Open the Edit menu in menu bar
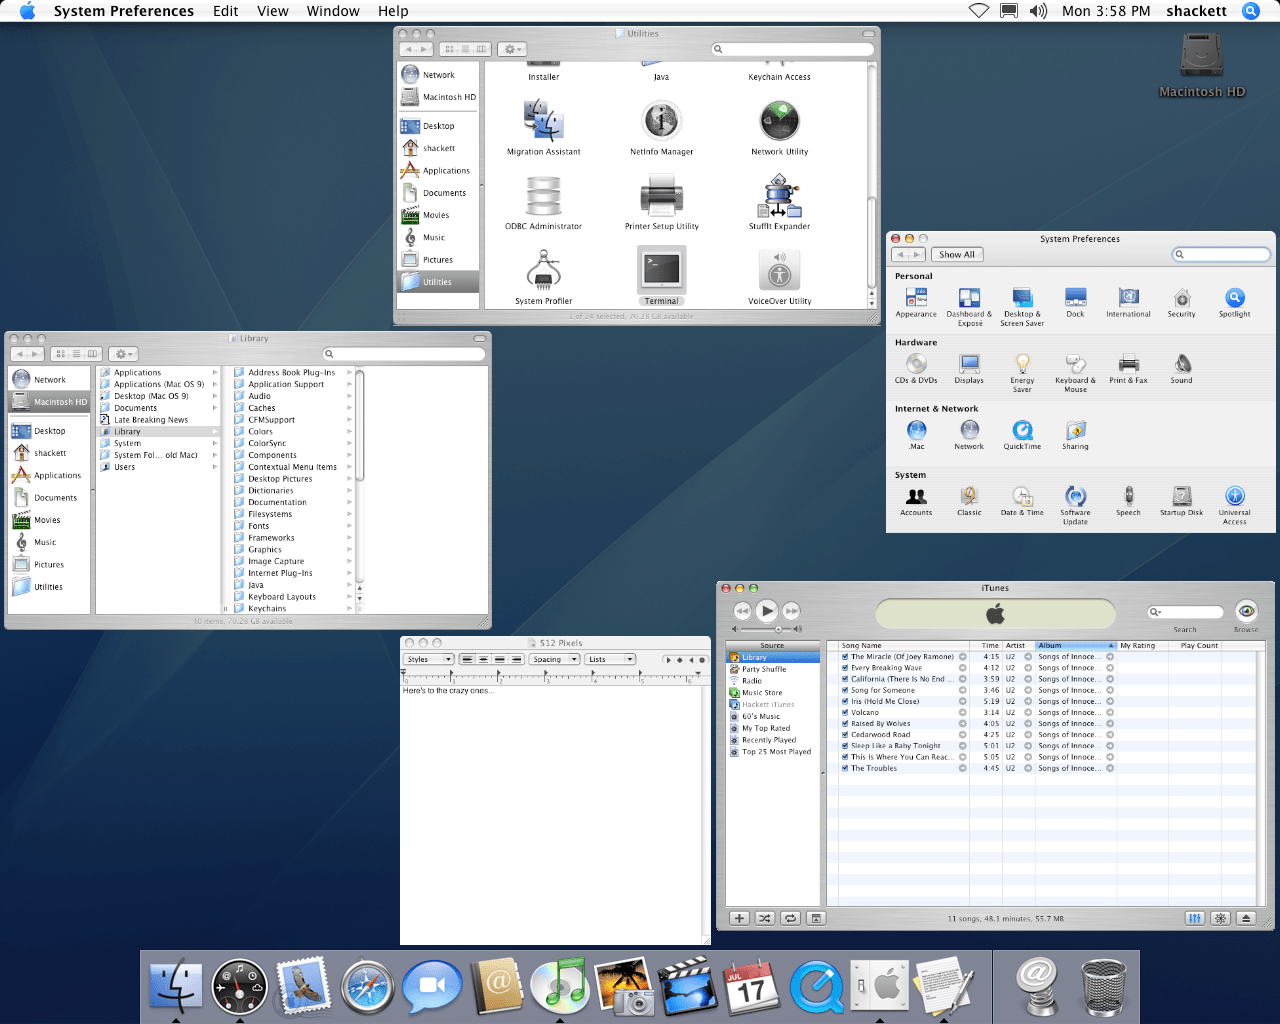 pos(226,11)
